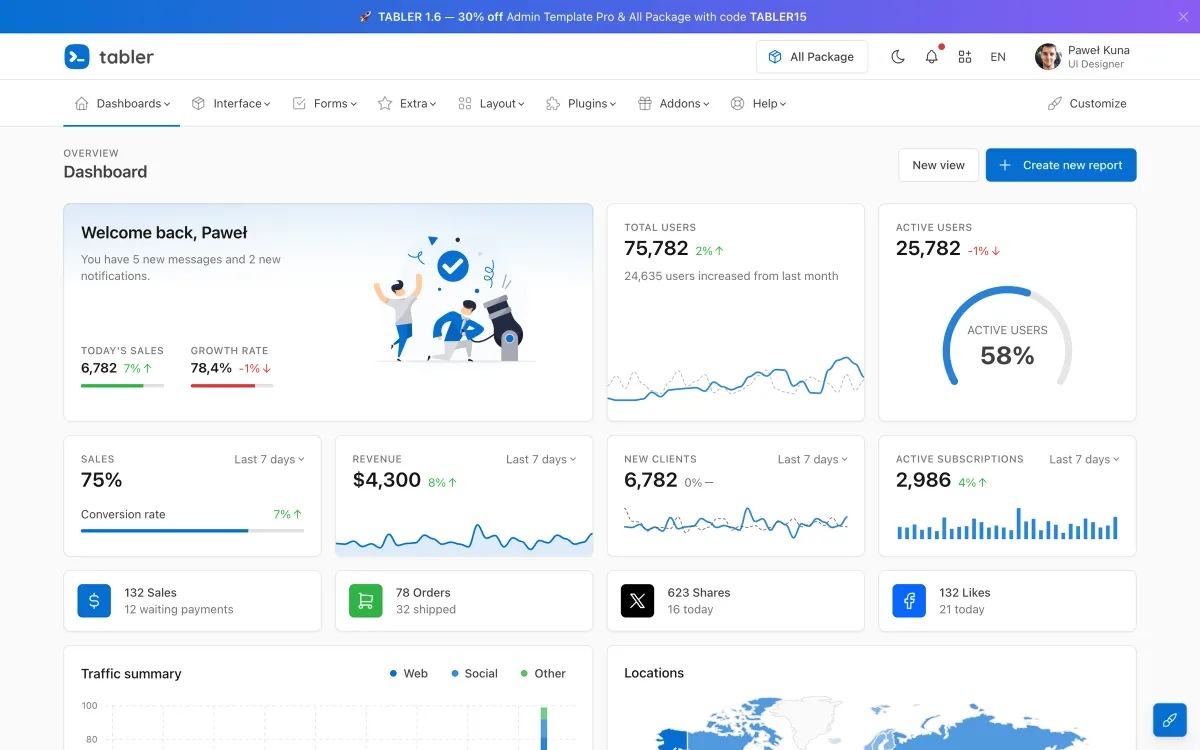Open Last 7 days dropdown on New Clients card

tap(813, 459)
